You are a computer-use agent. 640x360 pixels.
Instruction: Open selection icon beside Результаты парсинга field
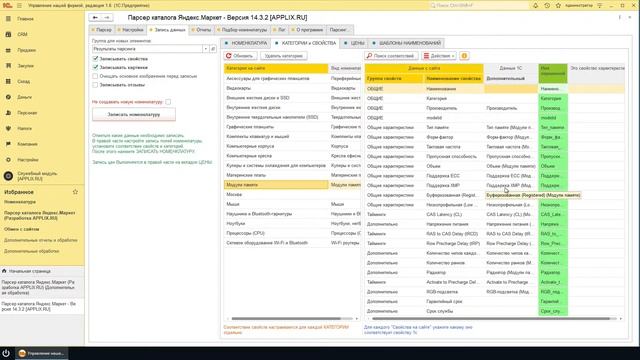(x=213, y=49)
